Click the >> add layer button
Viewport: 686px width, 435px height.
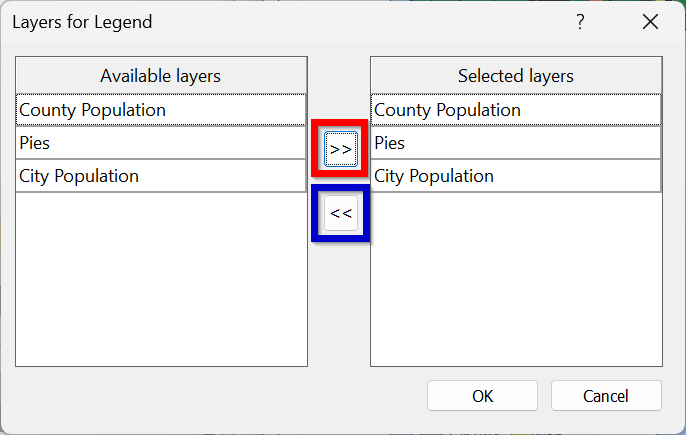pos(340,149)
